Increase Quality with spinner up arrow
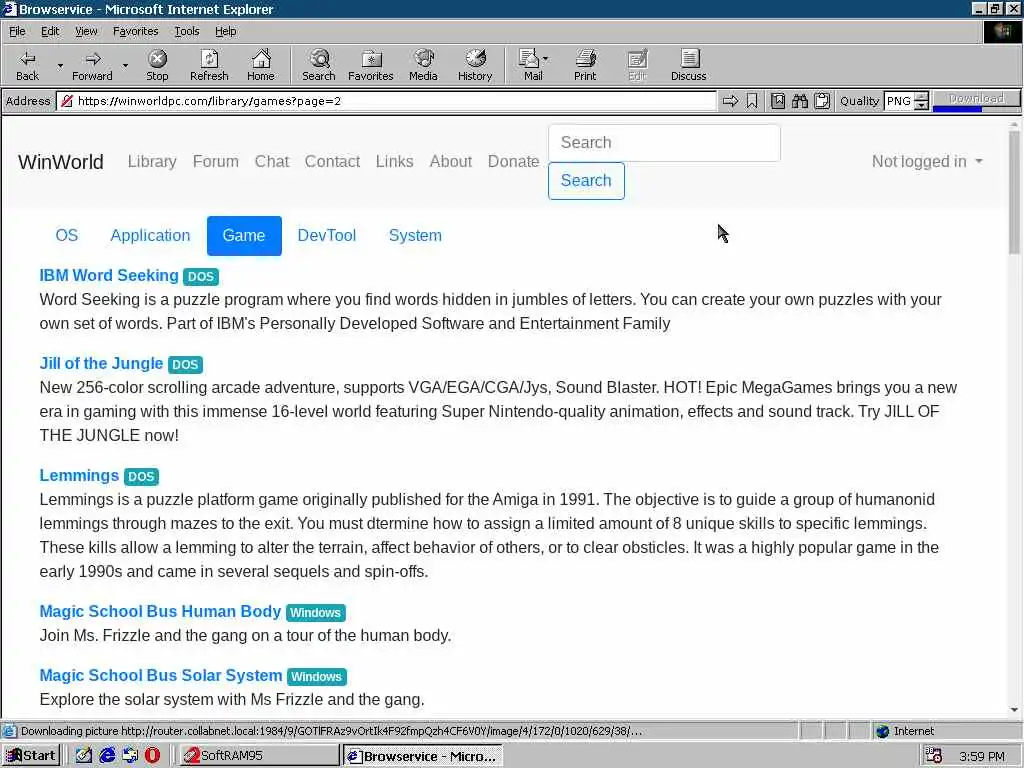1024x768 pixels. tap(921, 96)
